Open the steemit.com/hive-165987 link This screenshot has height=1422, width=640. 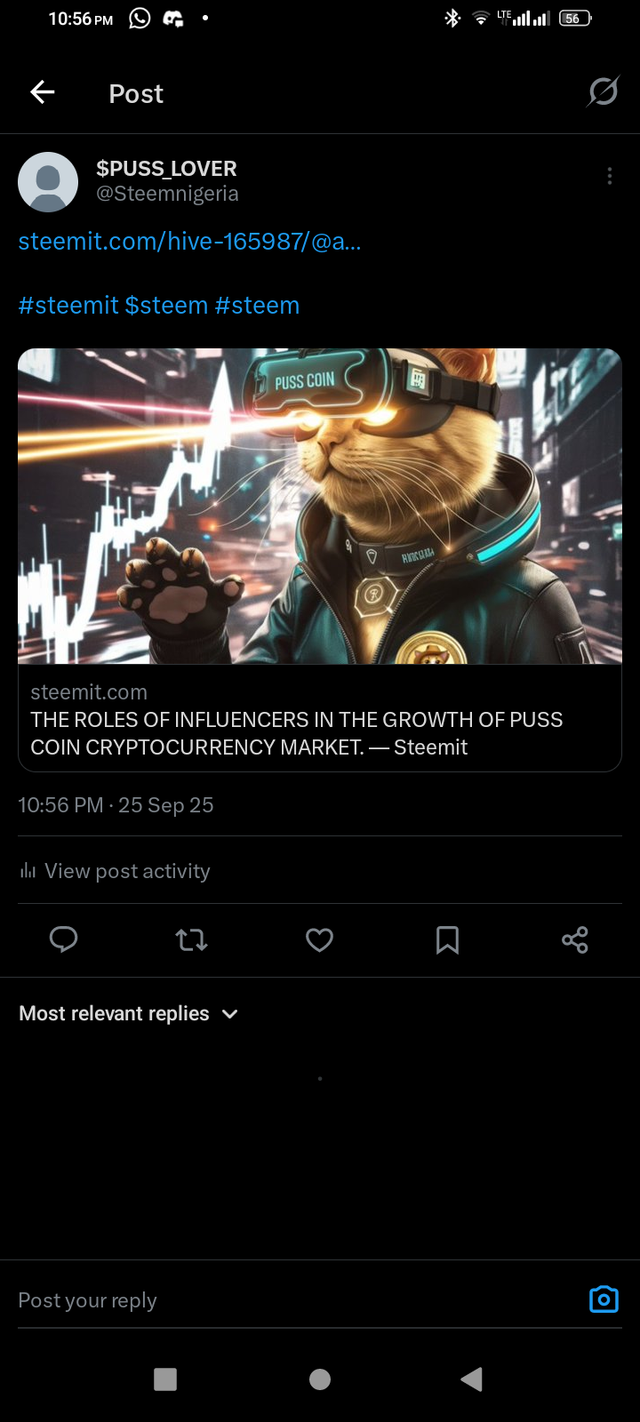pyautogui.click(x=189, y=241)
